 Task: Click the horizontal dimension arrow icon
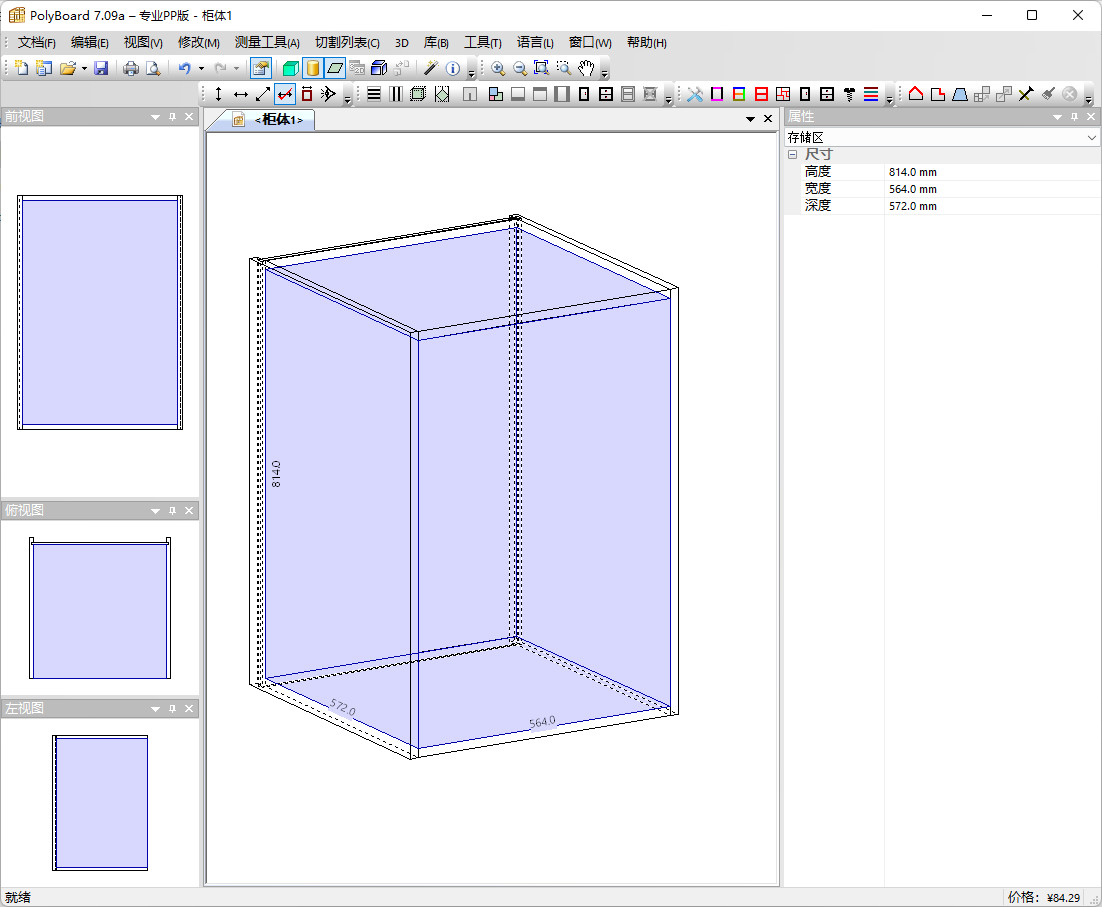coord(241,94)
